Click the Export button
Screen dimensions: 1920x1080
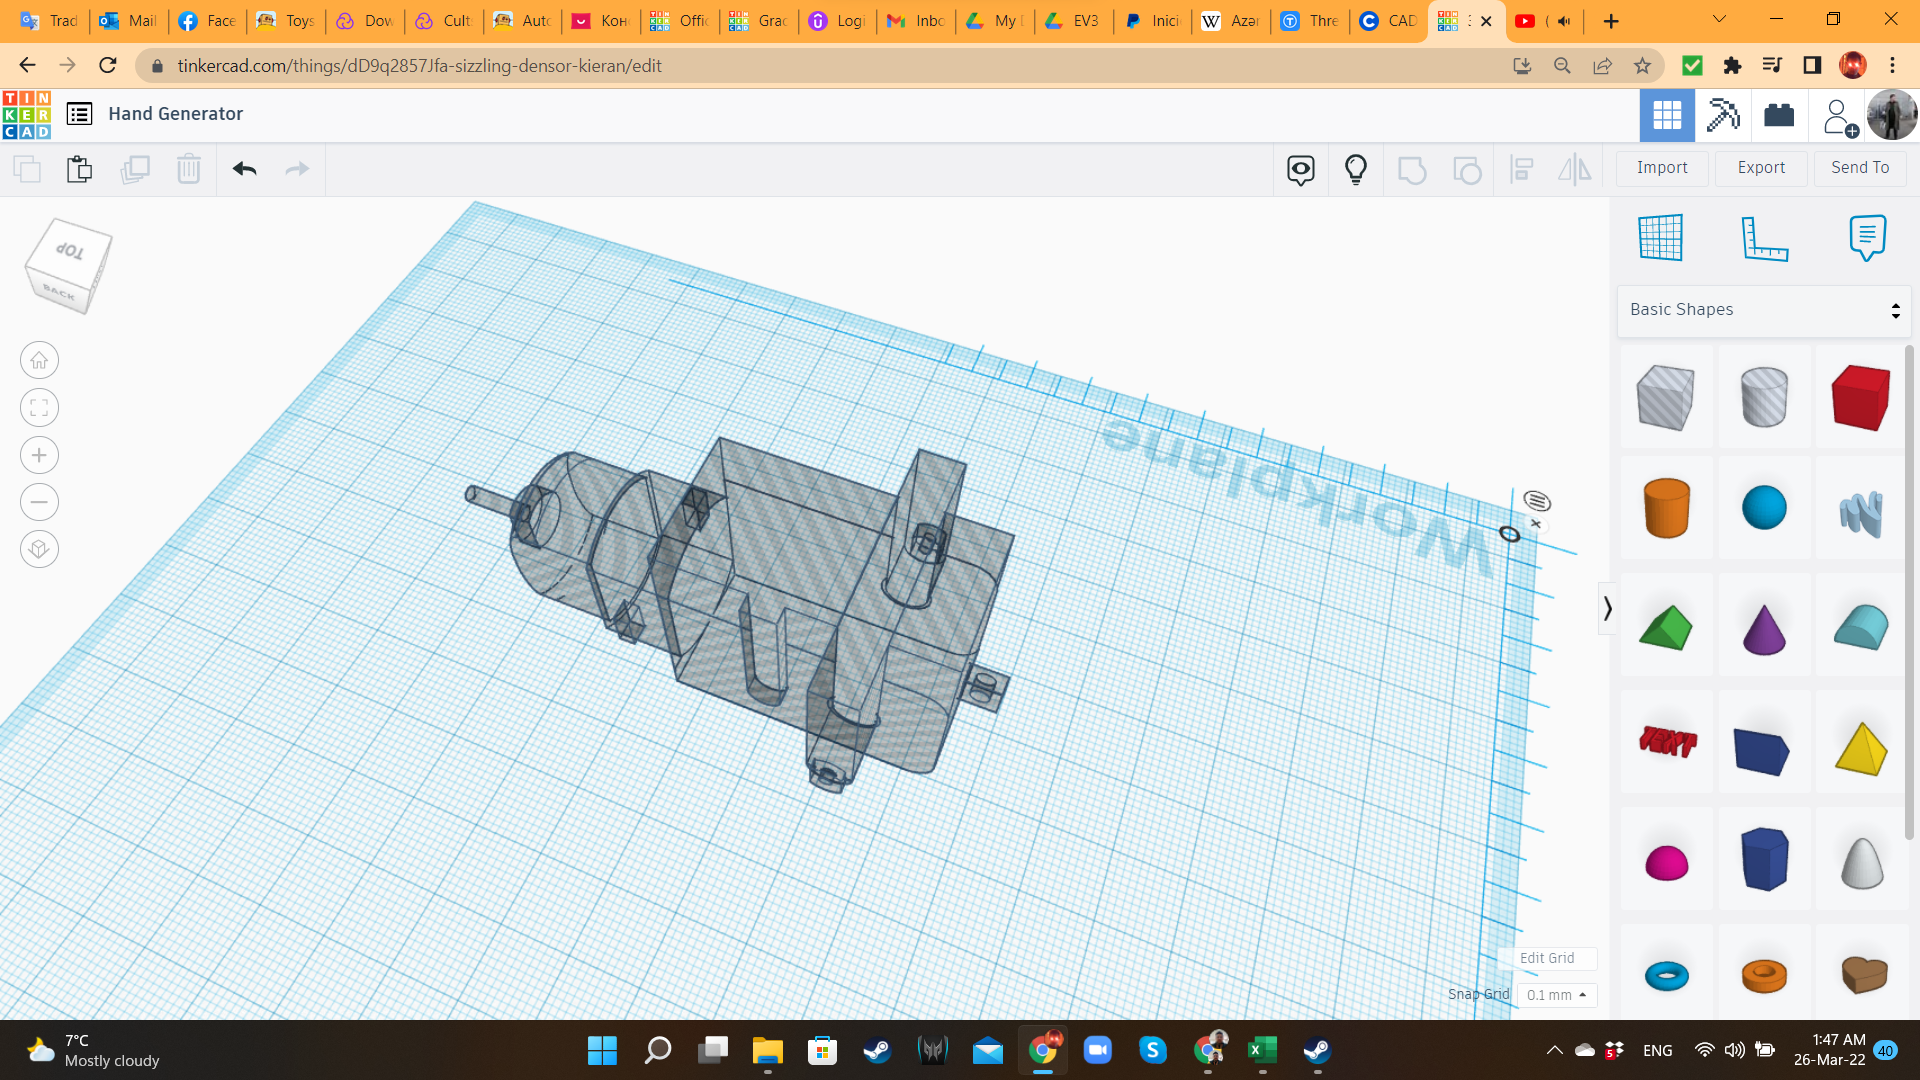pyautogui.click(x=1760, y=168)
